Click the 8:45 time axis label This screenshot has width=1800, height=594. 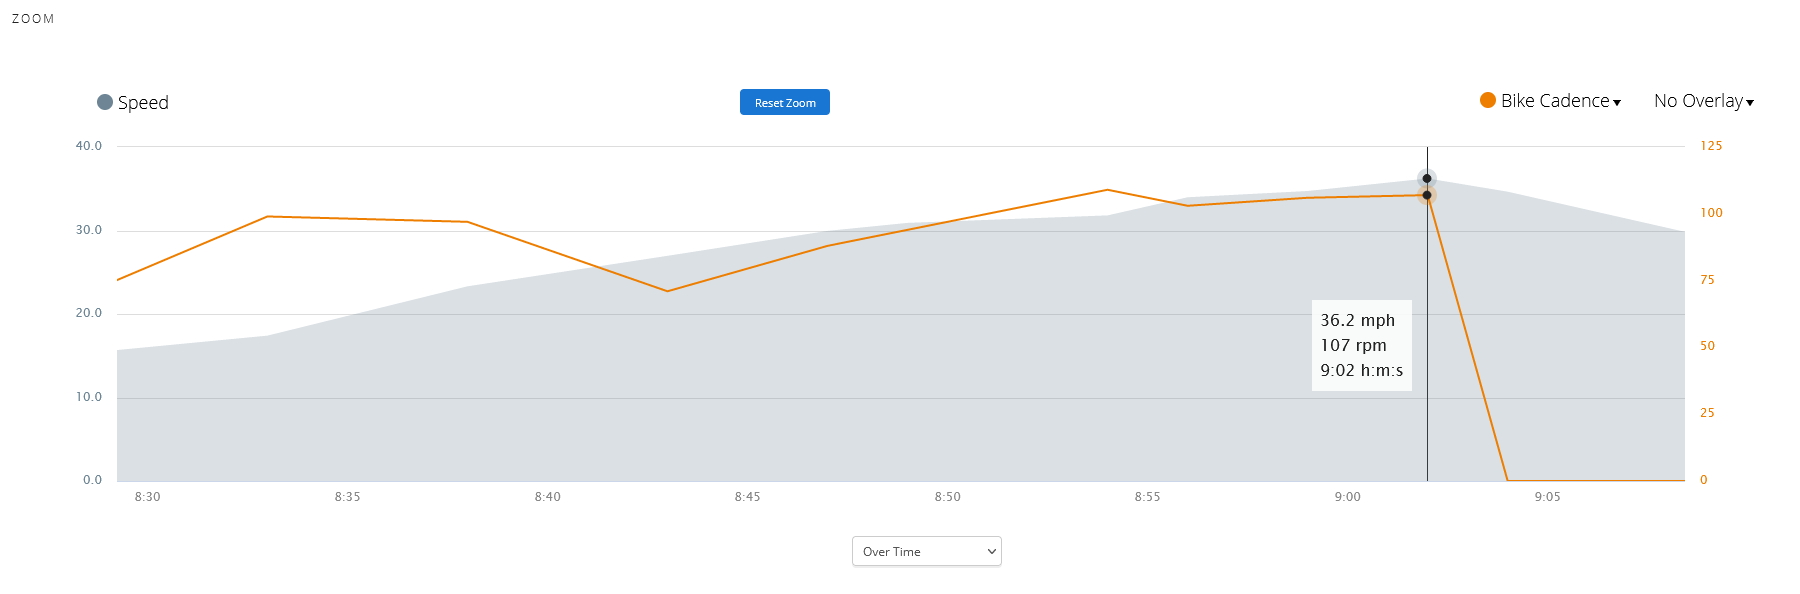747,497
